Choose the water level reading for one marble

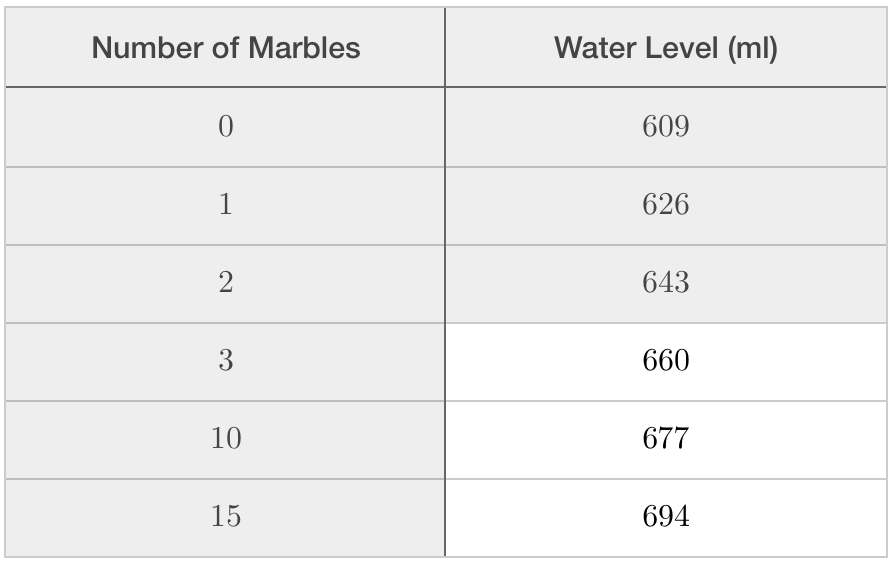point(666,205)
